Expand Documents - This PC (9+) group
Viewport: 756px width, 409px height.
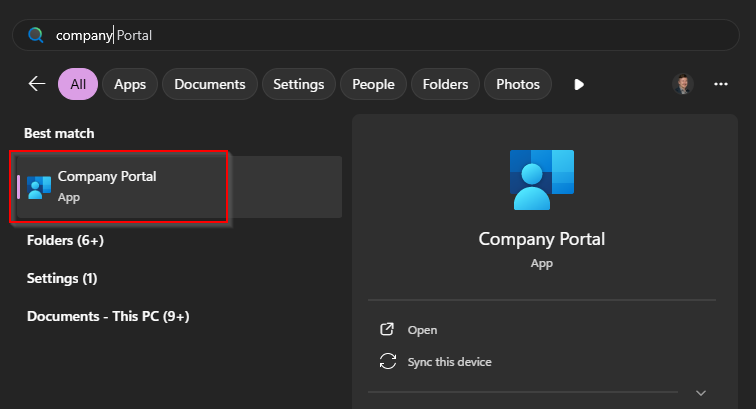pyautogui.click(x=108, y=316)
